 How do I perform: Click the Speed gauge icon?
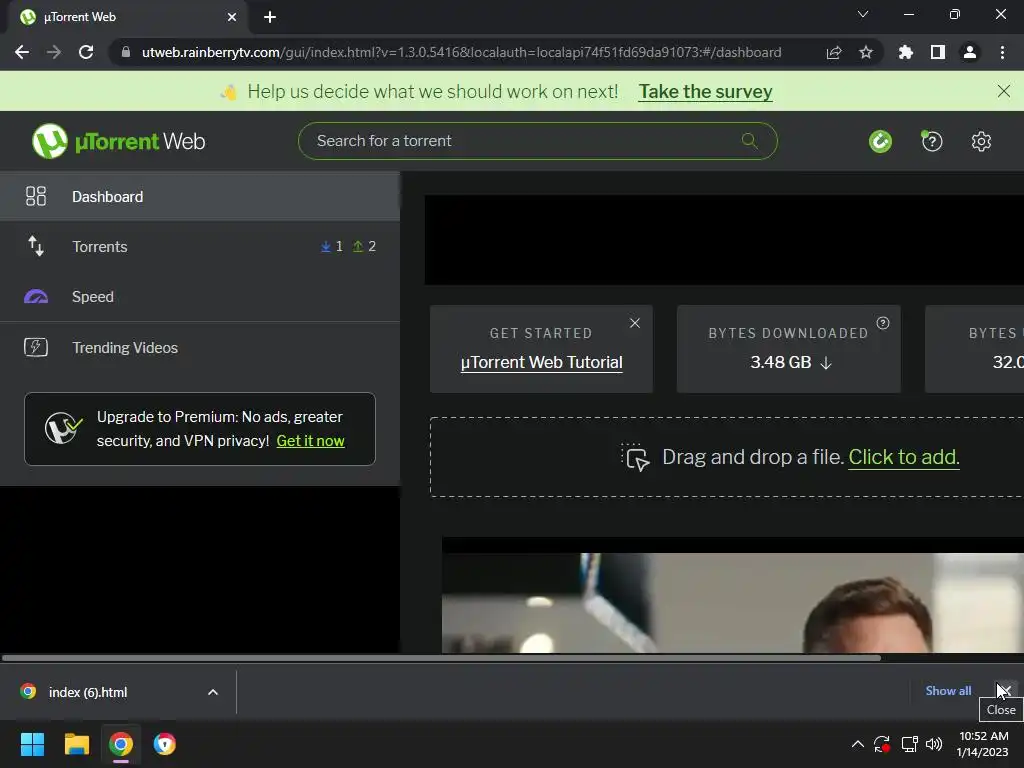tap(36, 297)
